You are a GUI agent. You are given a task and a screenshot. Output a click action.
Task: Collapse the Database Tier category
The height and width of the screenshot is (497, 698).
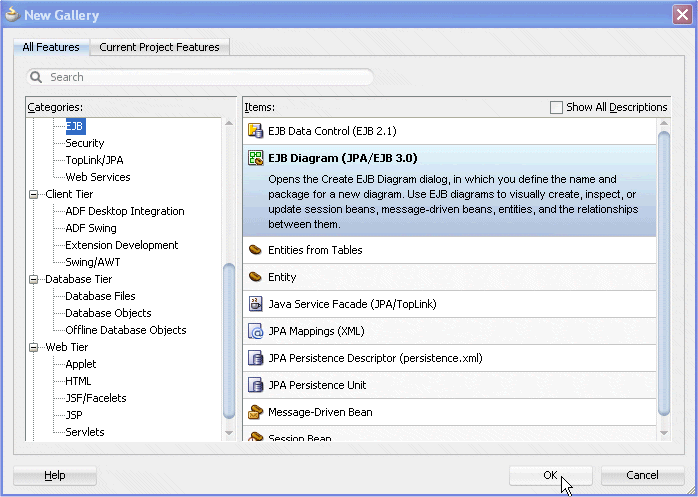[x=34, y=279]
